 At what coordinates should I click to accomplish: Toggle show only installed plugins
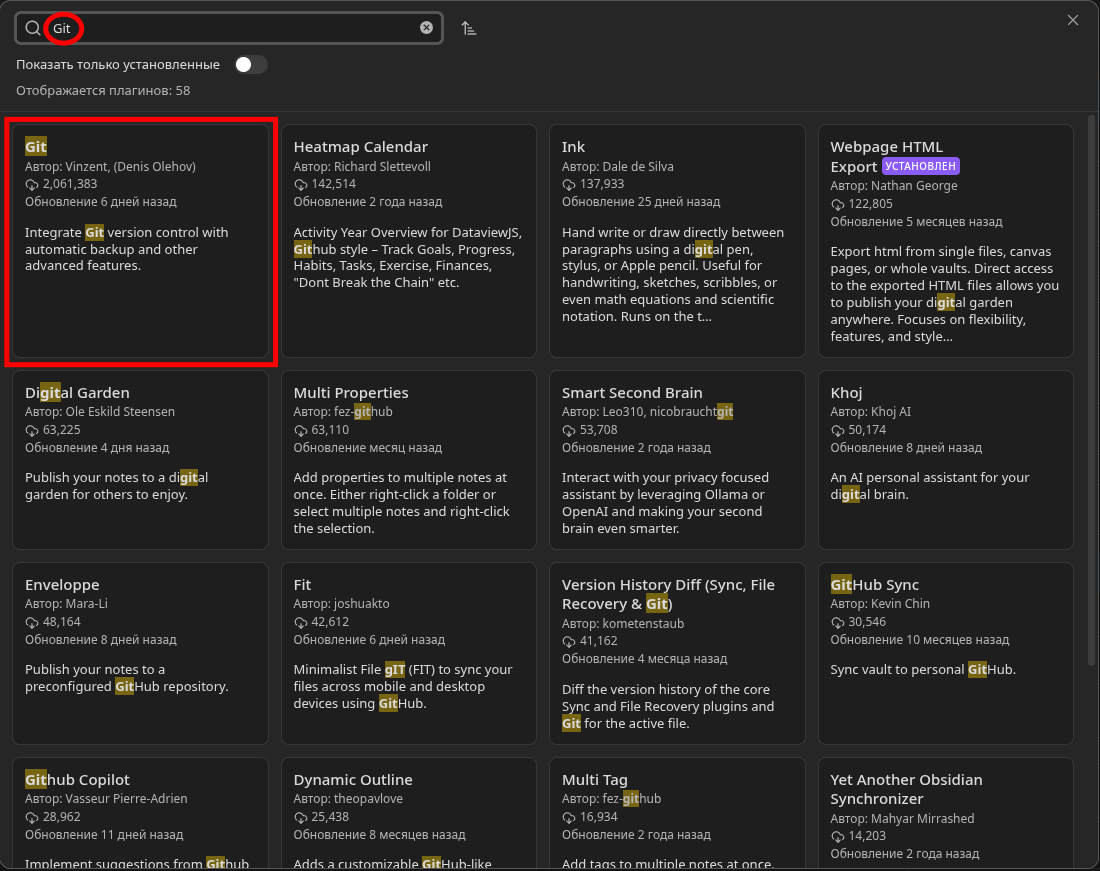(x=251, y=64)
